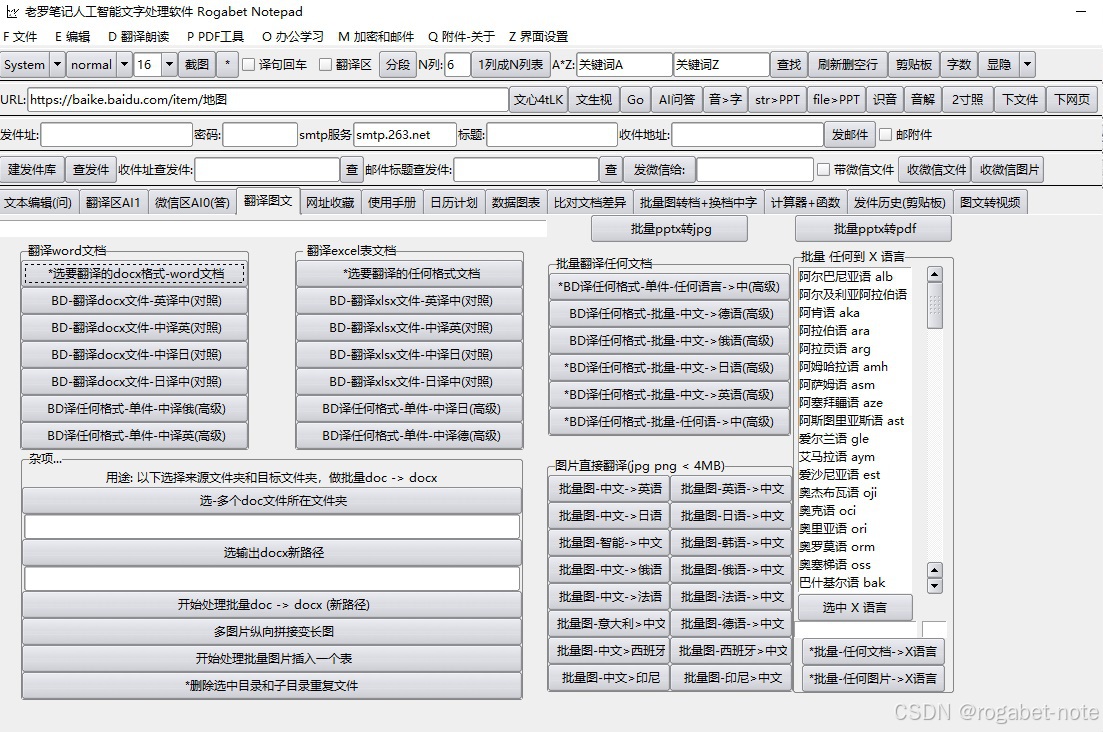This screenshot has height=732, width=1103.
Task: Open the O 办公学习 menu
Action: 293,37
